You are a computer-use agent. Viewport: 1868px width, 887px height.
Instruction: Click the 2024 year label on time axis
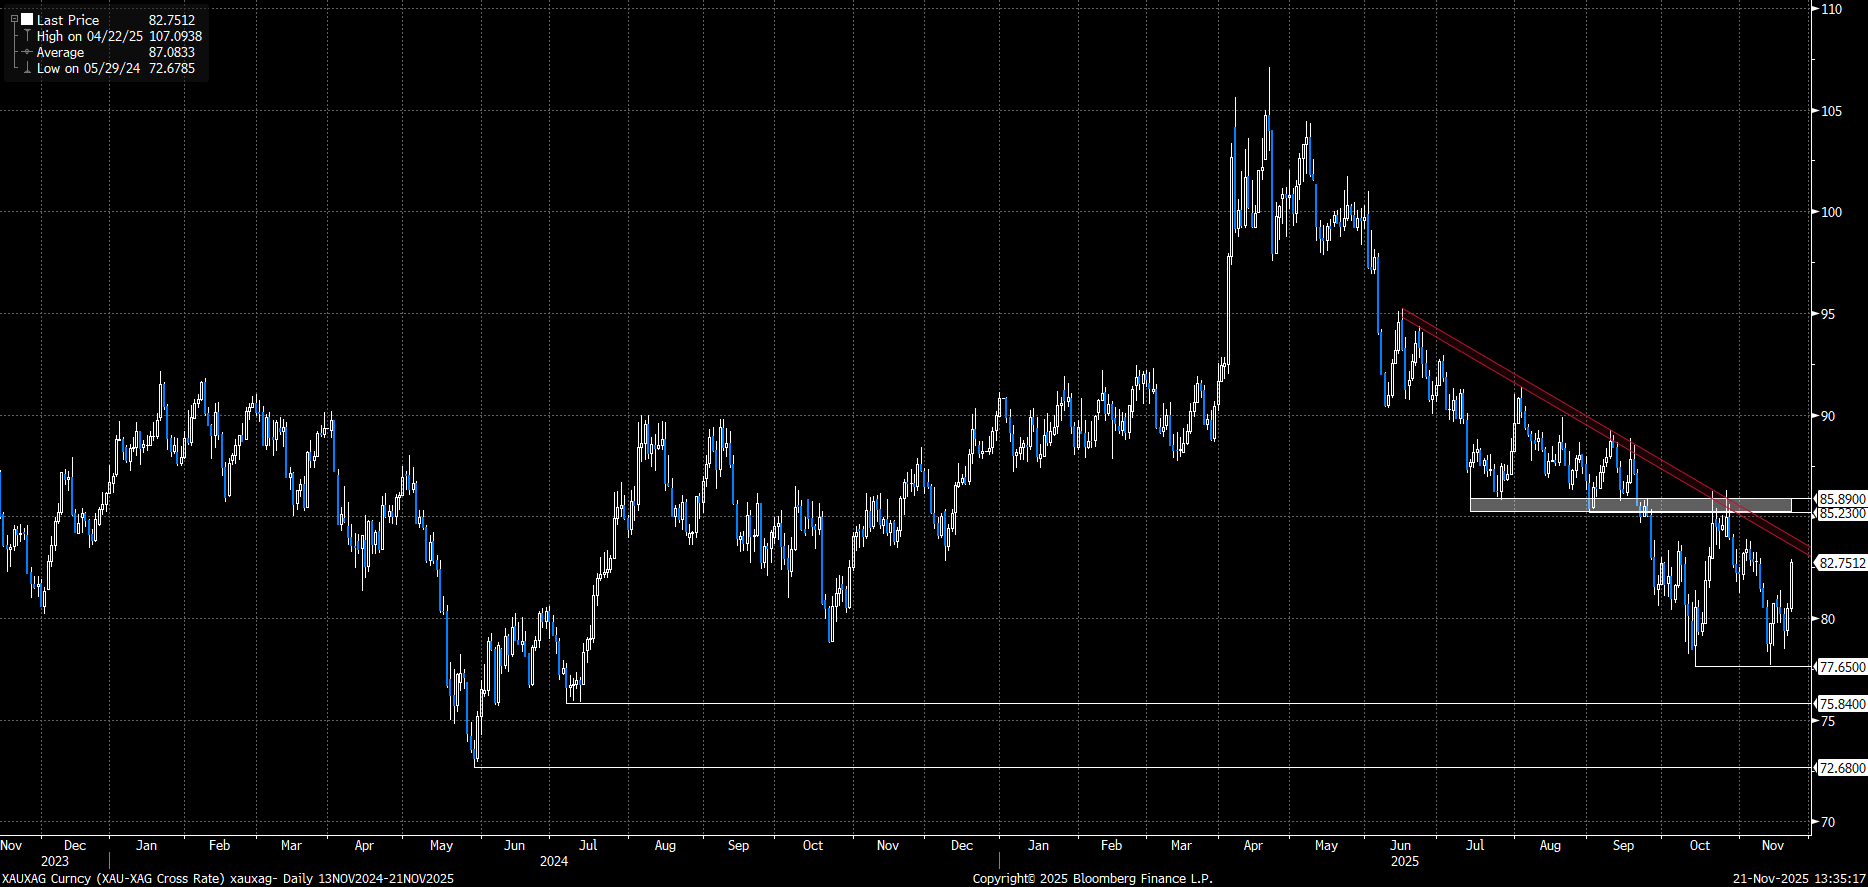pos(553,861)
